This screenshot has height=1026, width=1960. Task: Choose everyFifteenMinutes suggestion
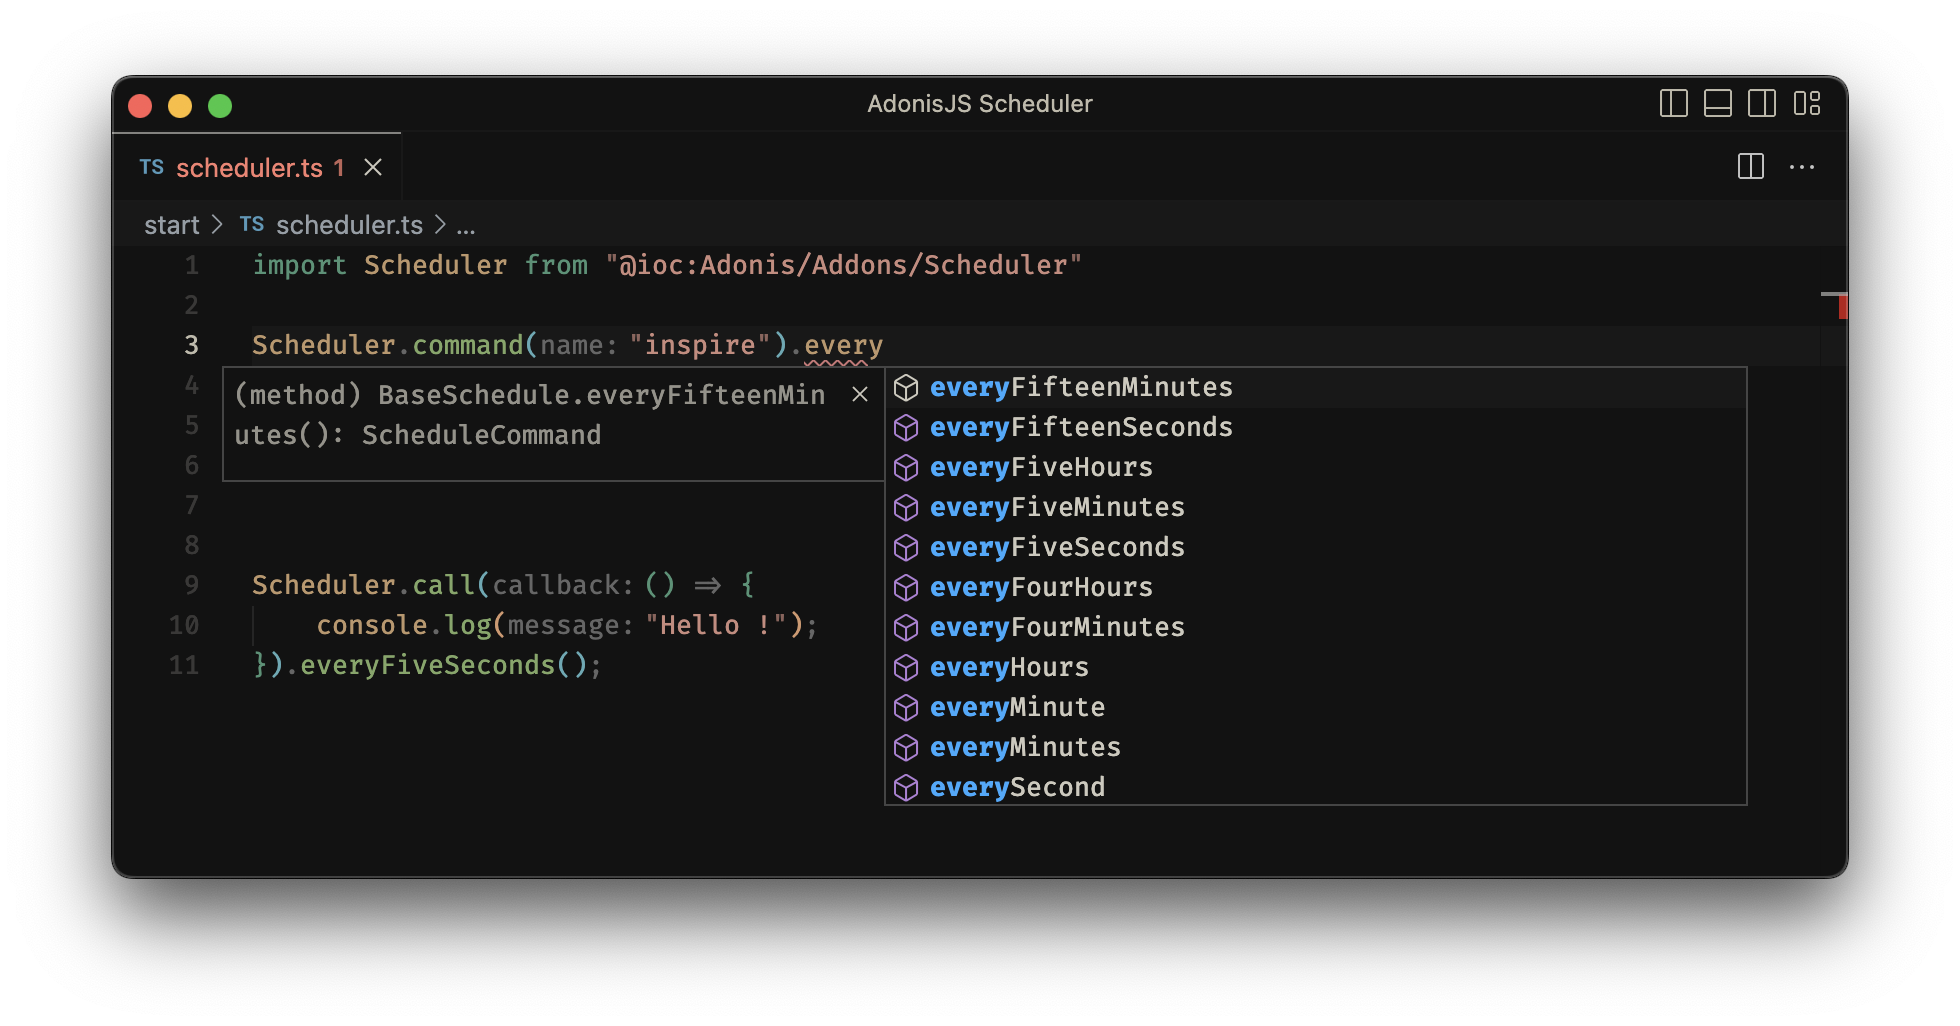(1316, 387)
